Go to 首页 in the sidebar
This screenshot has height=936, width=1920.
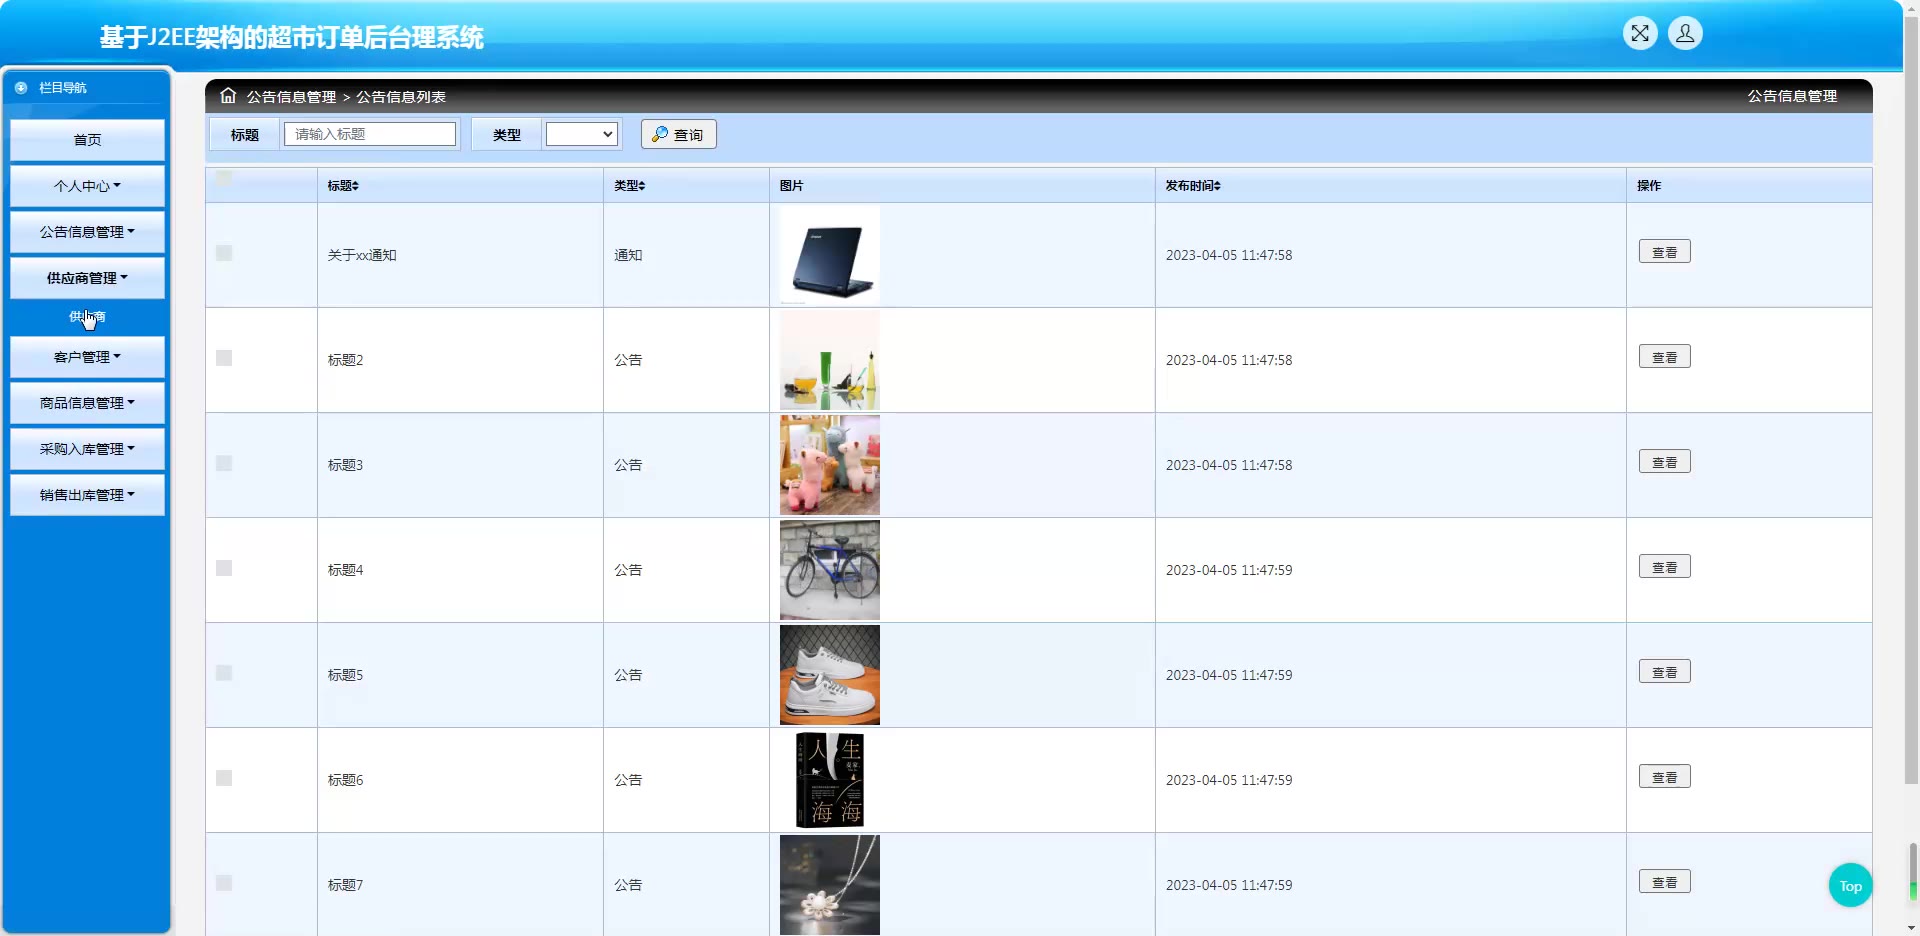tap(87, 140)
